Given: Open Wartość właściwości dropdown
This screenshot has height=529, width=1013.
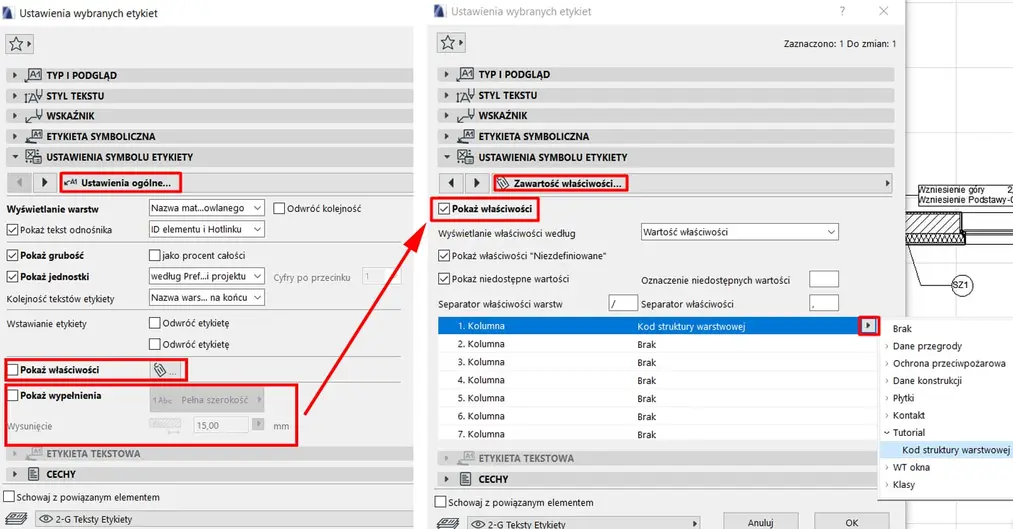Looking at the screenshot, I should click(x=740, y=232).
